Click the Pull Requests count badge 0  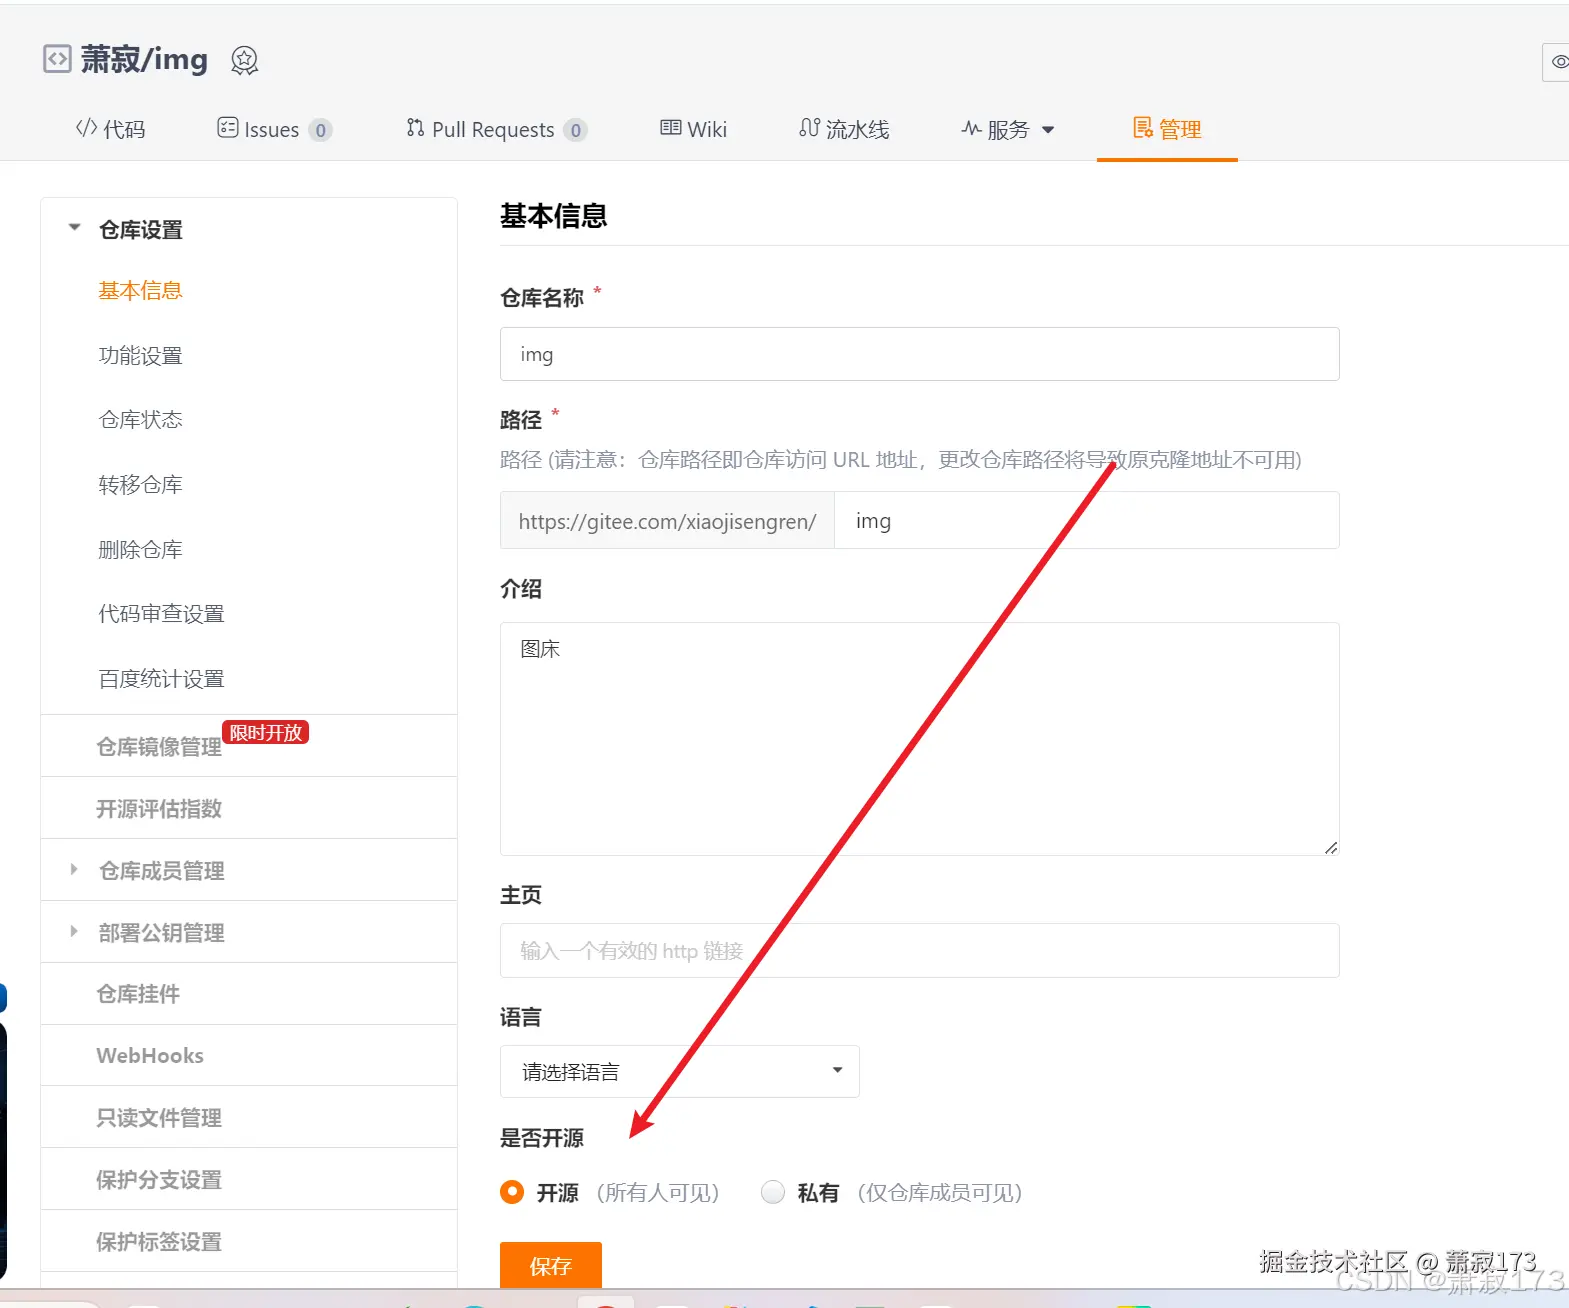(575, 130)
